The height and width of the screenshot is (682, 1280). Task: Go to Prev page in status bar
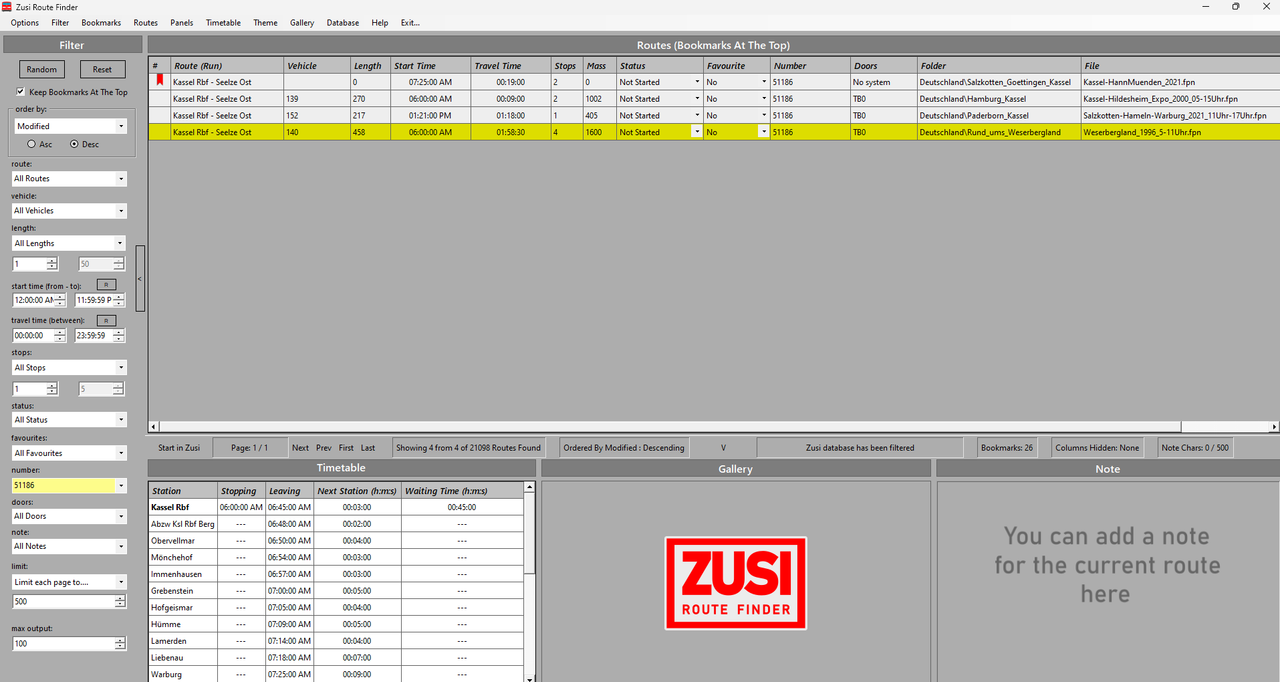[x=324, y=447]
